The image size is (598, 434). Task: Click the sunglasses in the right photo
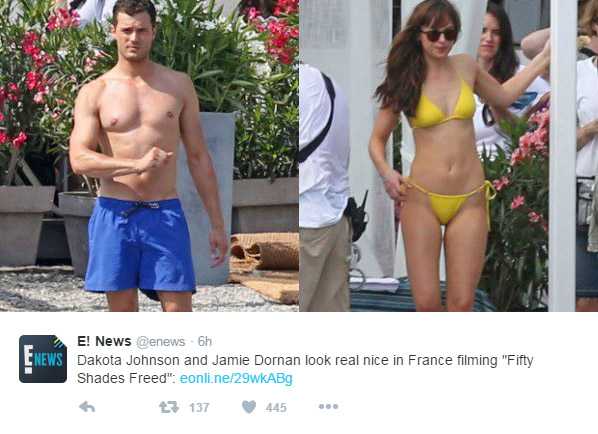coord(439,35)
